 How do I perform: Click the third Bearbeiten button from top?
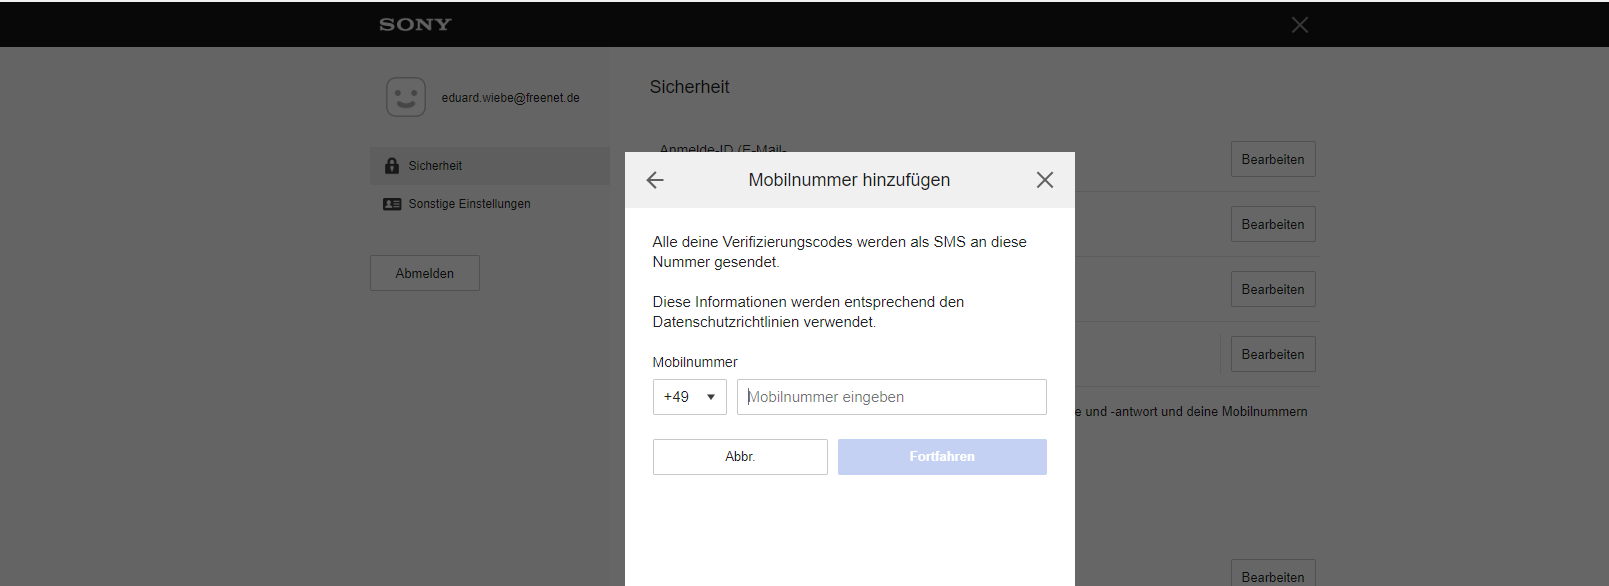pyautogui.click(x=1272, y=290)
